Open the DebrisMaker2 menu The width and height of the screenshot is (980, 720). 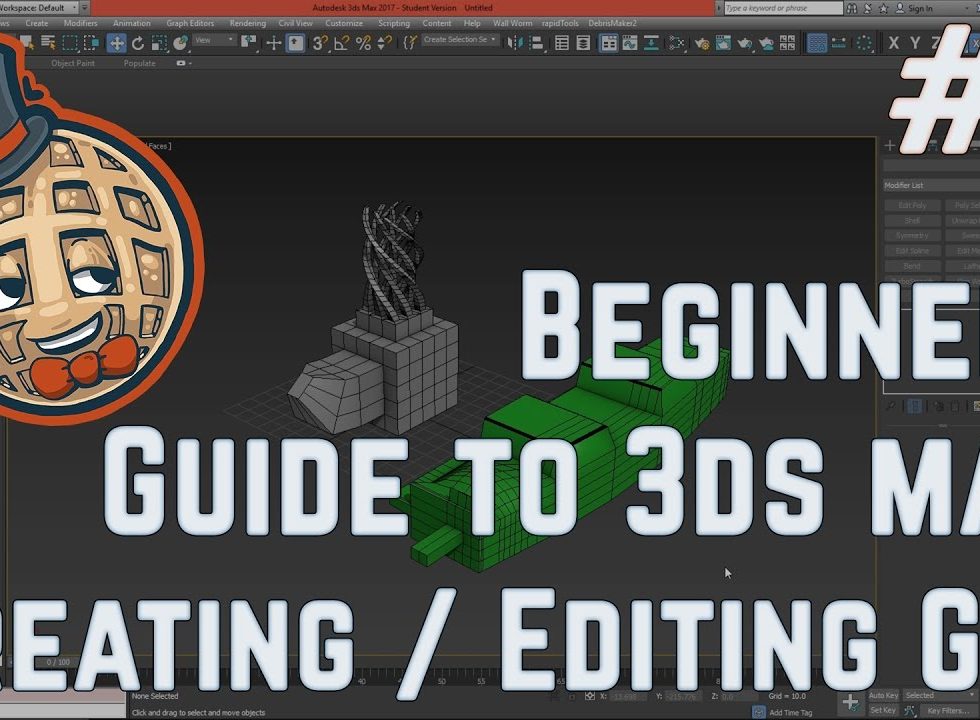click(x=612, y=23)
